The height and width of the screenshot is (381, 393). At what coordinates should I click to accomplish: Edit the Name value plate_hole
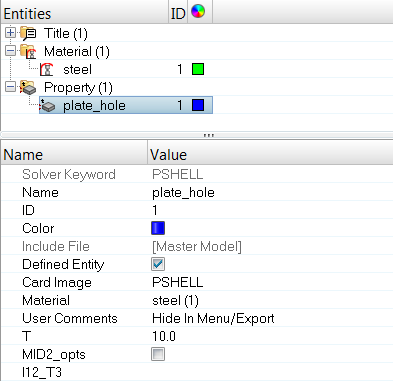coord(183,192)
